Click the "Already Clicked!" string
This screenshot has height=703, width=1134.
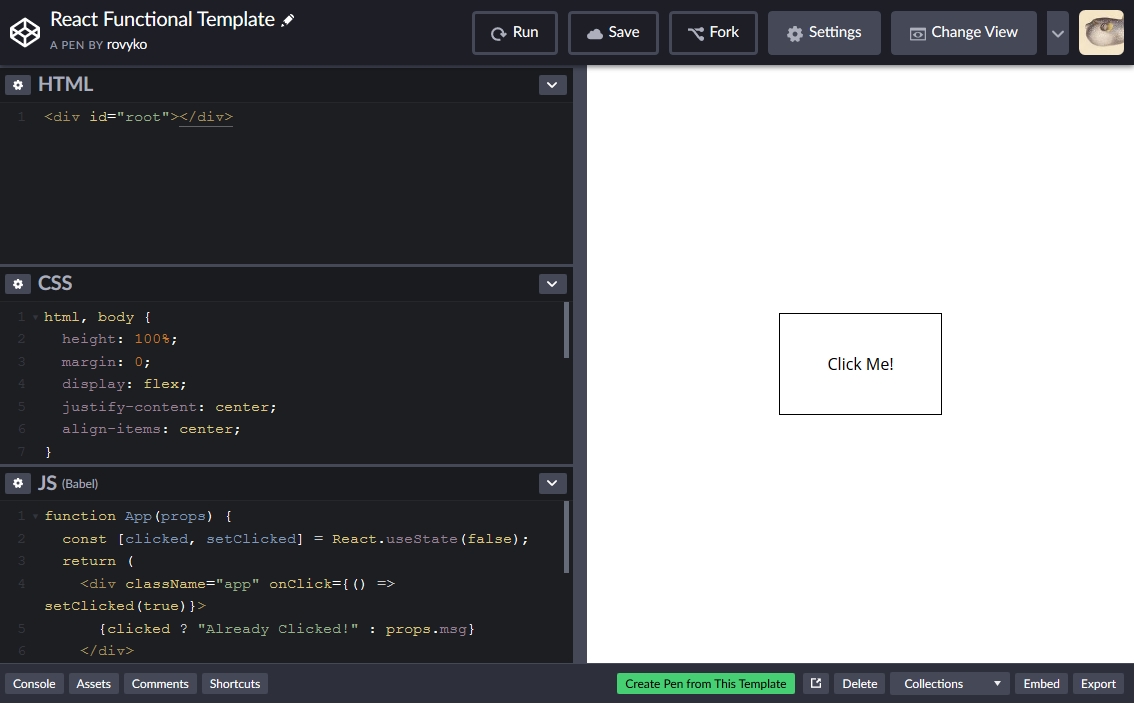278,629
